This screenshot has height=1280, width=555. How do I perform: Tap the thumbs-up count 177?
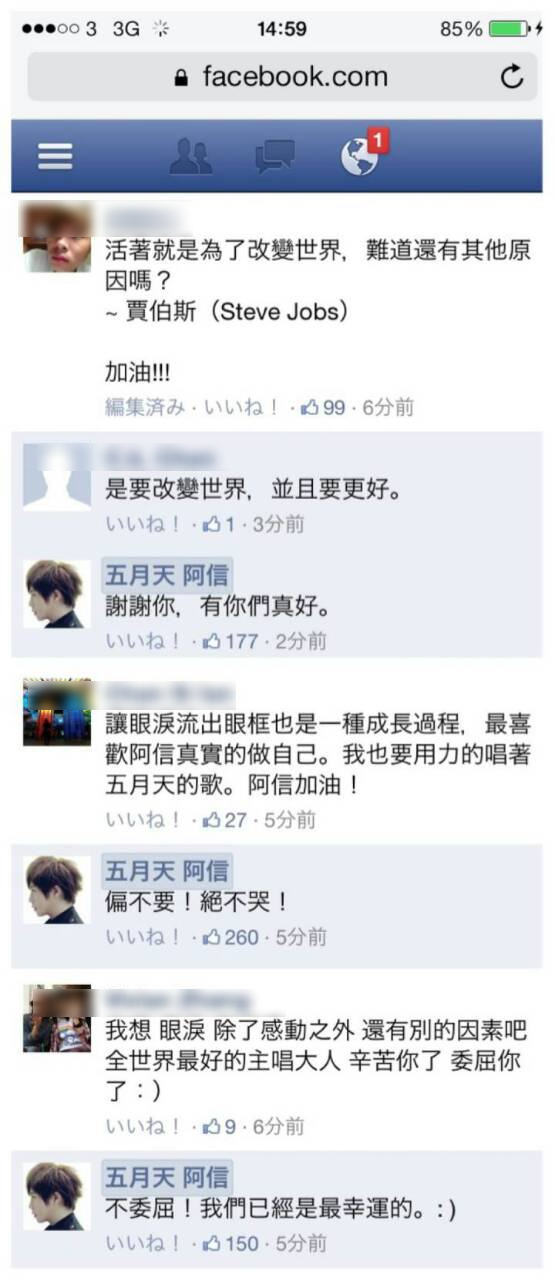[230, 641]
